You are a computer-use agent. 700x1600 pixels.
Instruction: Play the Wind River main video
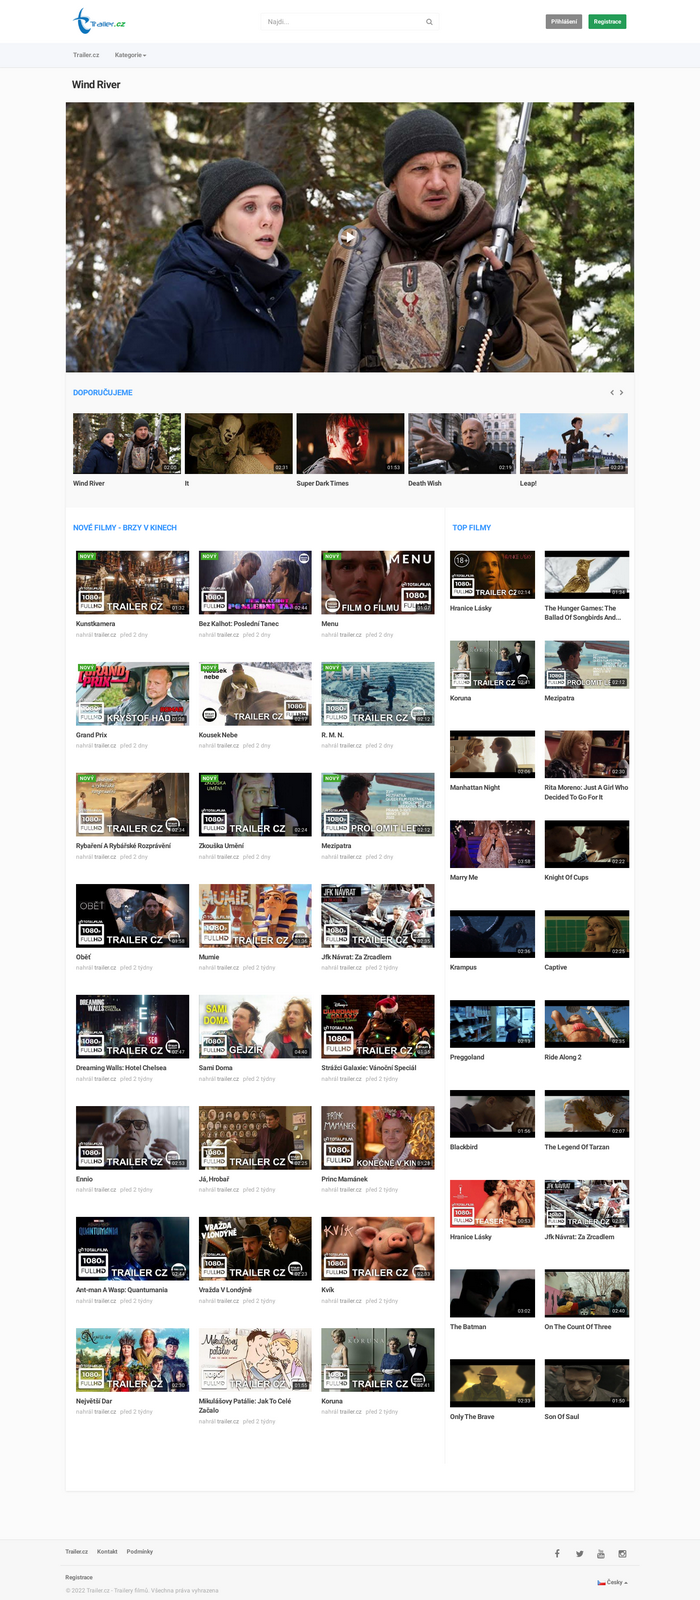pos(348,237)
